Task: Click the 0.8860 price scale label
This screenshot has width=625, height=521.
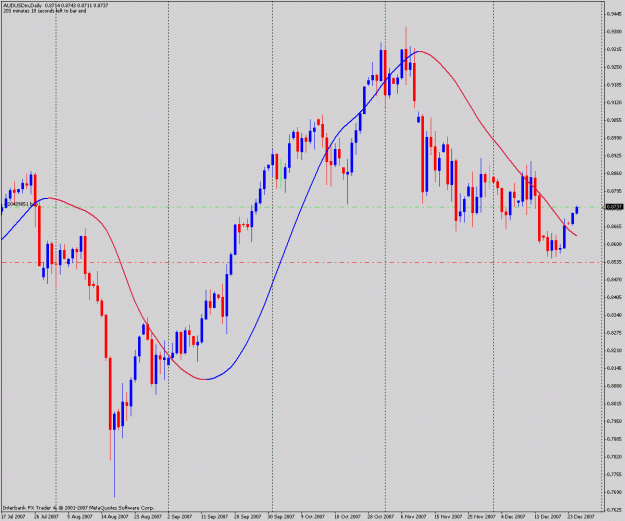Action: tap(614, 173)
